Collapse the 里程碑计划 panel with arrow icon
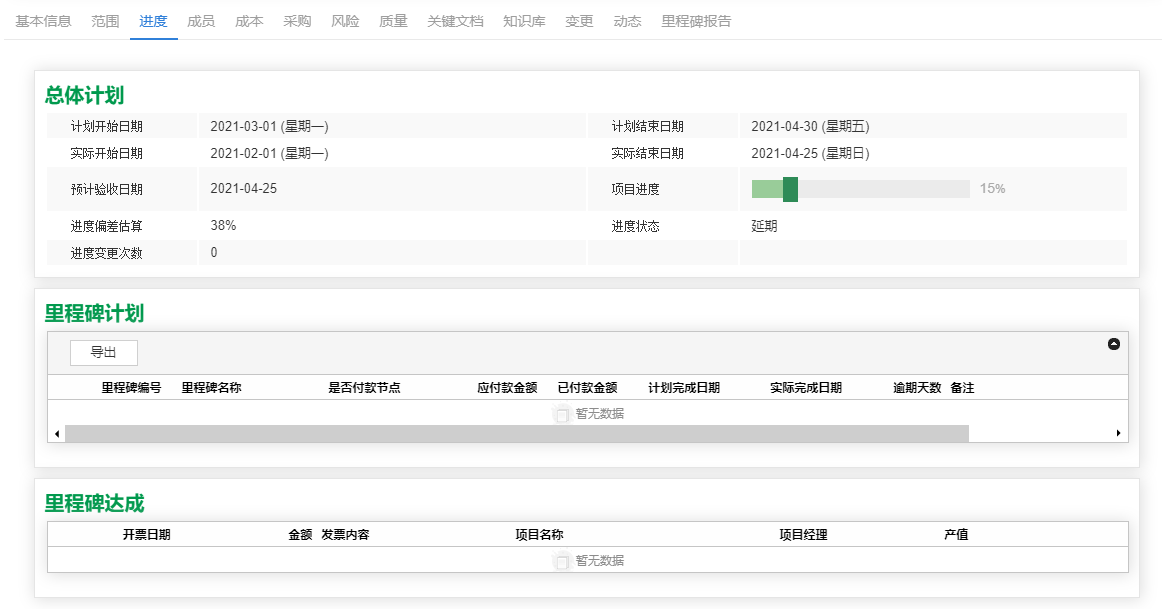Screen dimensions: 1162x609 (x=1114, y=344)
